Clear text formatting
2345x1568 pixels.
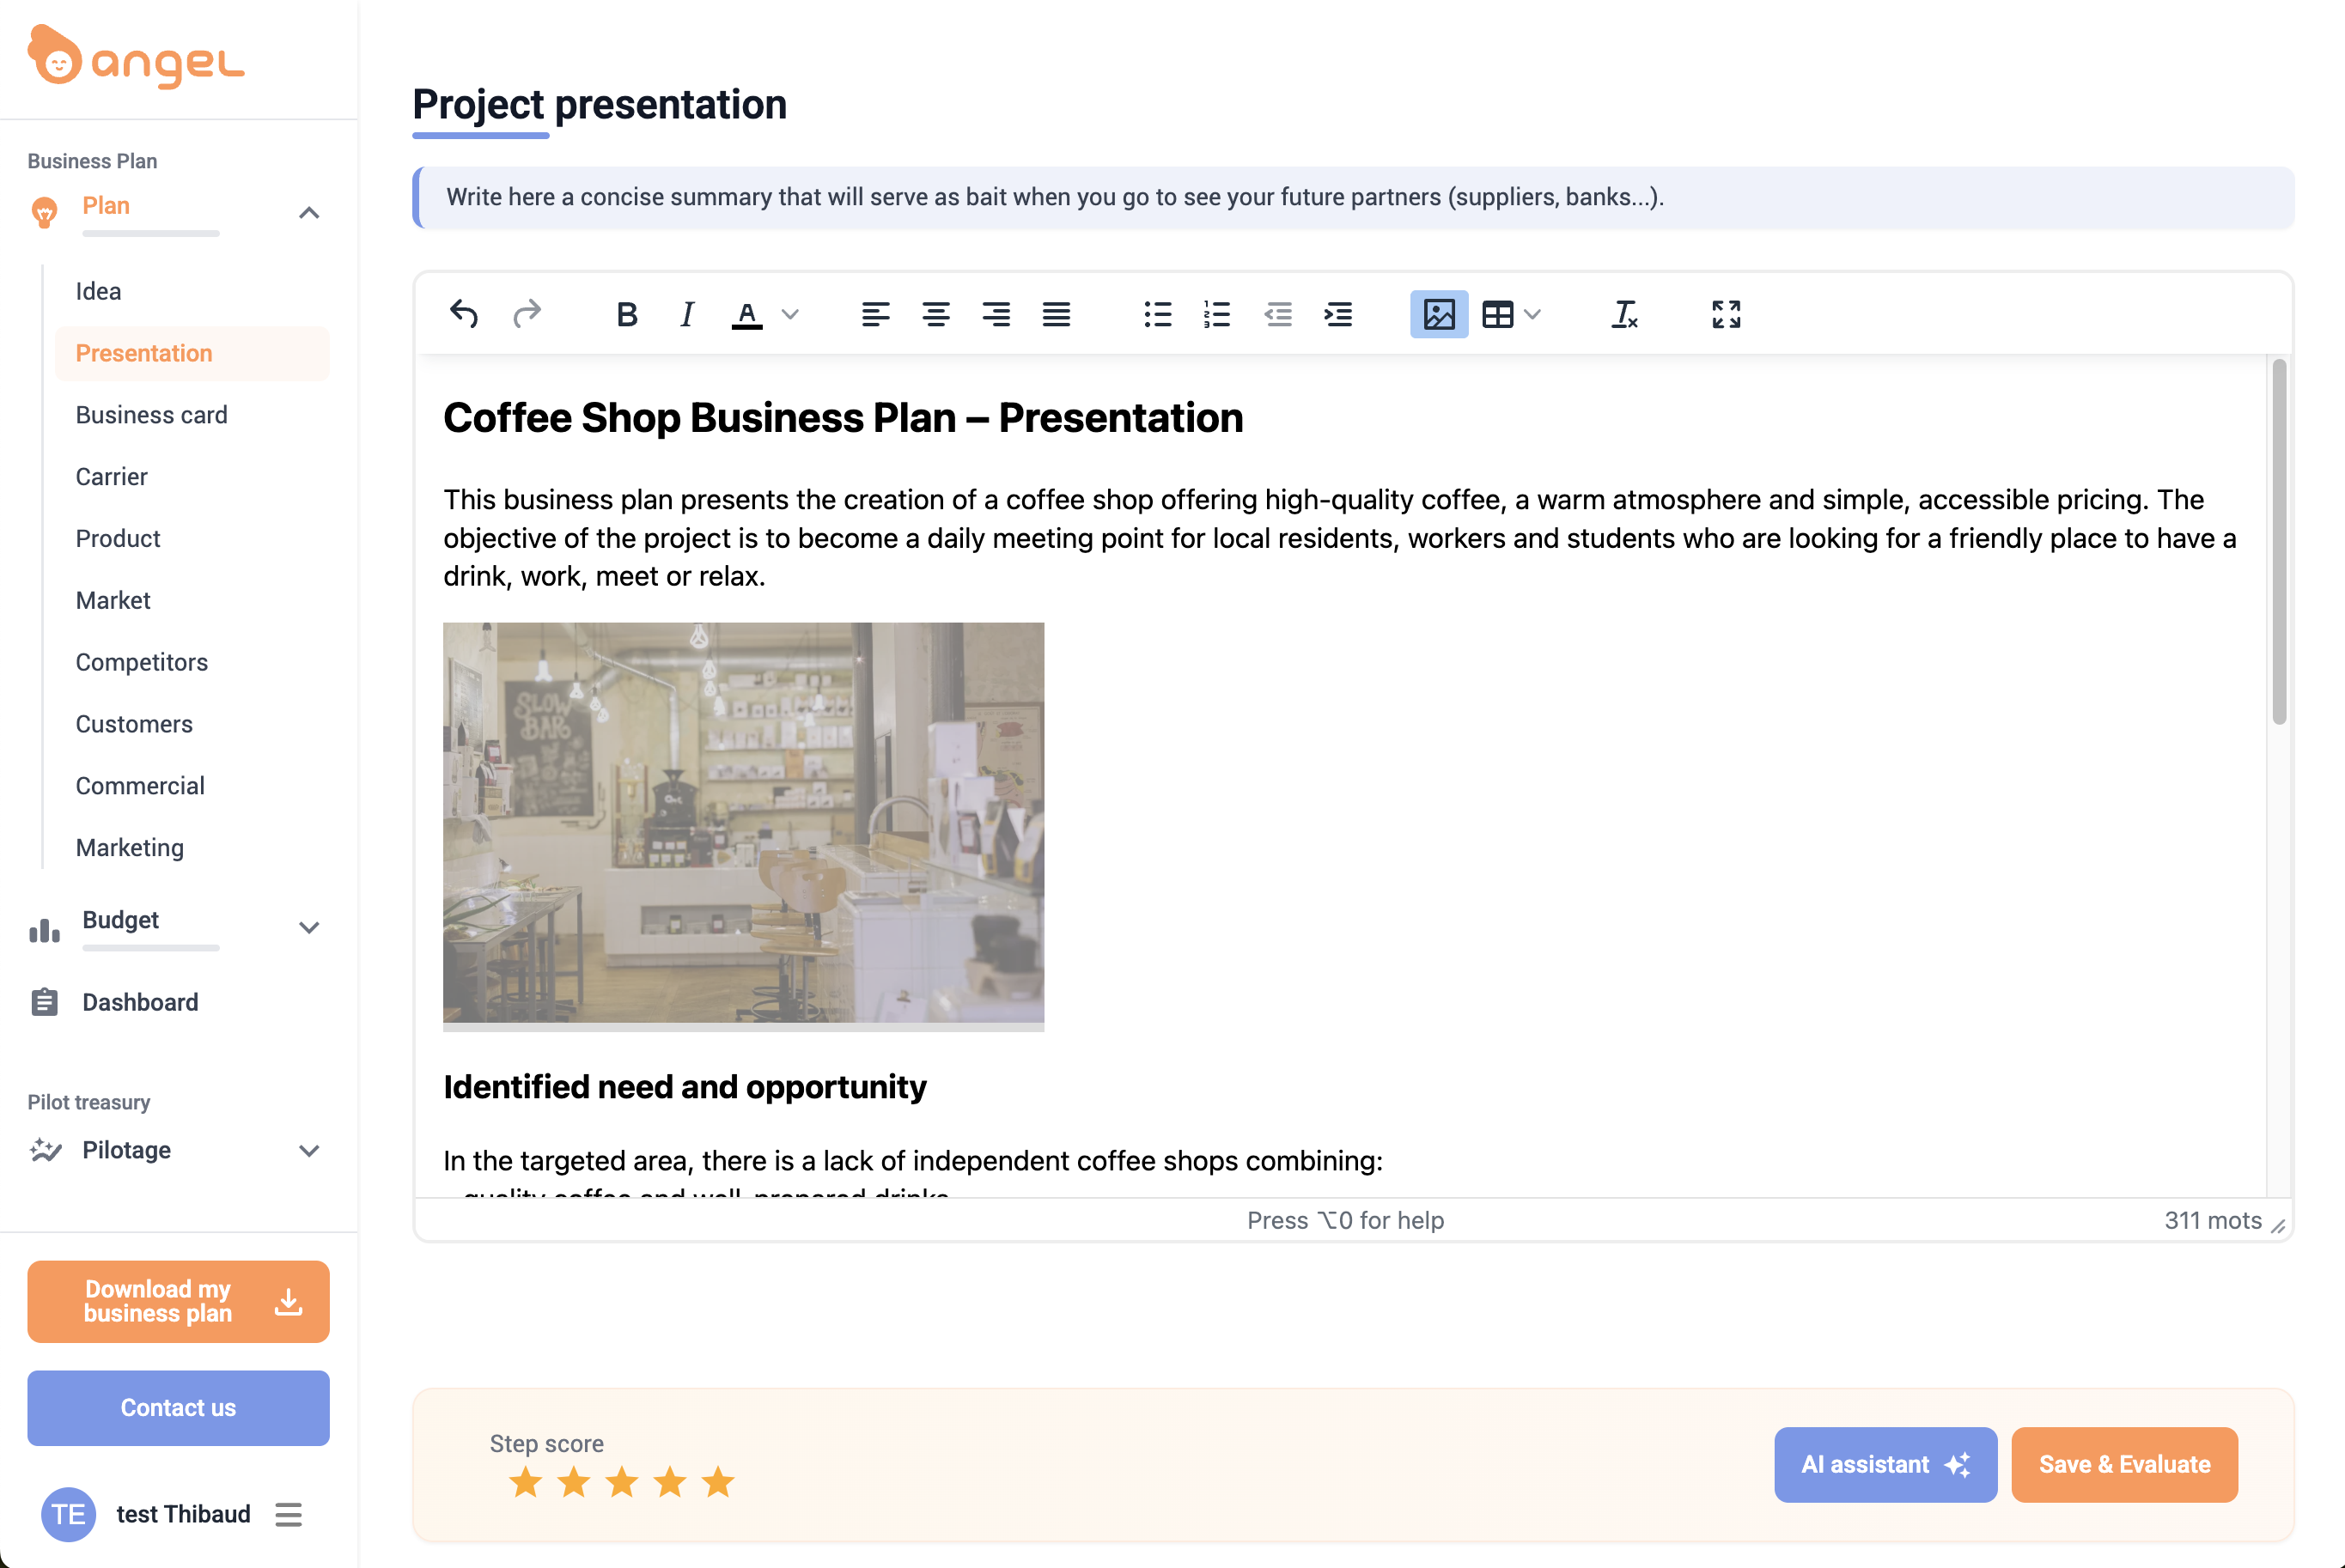point(1624,314)
